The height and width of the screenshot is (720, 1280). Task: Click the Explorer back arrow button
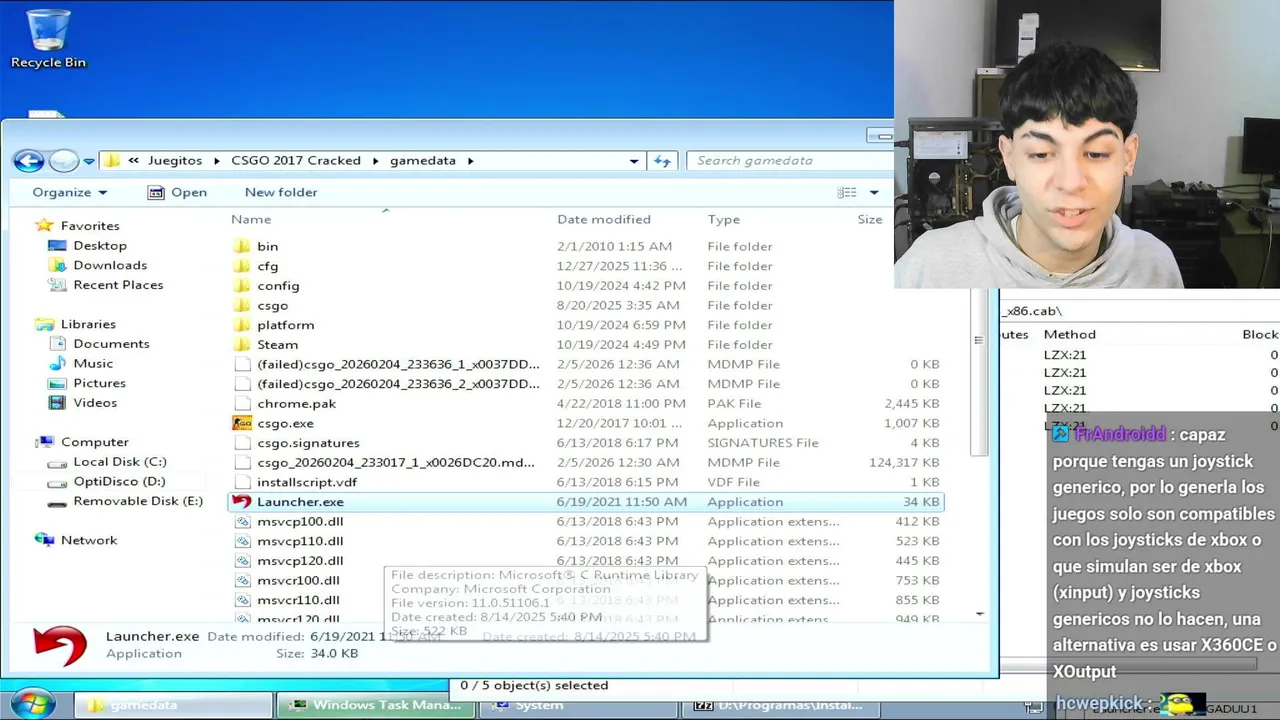click(x=29, y=160)
